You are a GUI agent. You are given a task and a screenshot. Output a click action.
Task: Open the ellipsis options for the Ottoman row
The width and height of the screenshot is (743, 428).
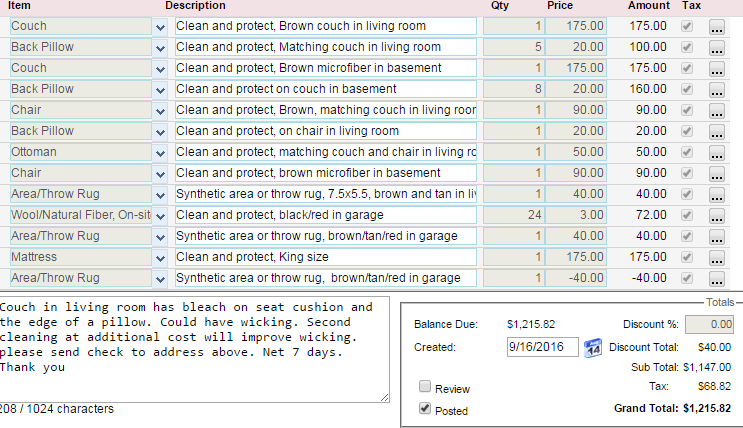pos(716,152)
